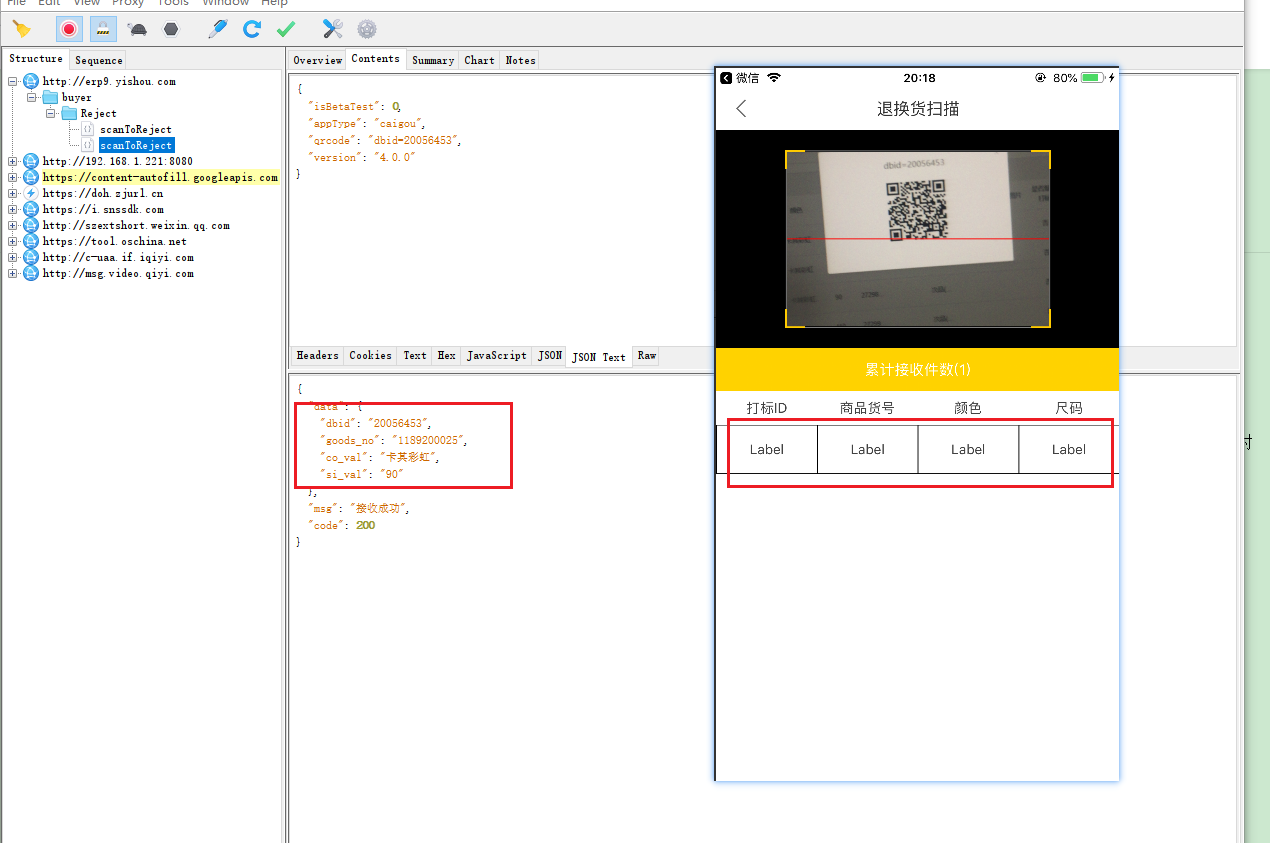Tap the yellow 累计接收件数(1) bar
The width and height of the screenshot is (1270, 843).
(917, 370)
